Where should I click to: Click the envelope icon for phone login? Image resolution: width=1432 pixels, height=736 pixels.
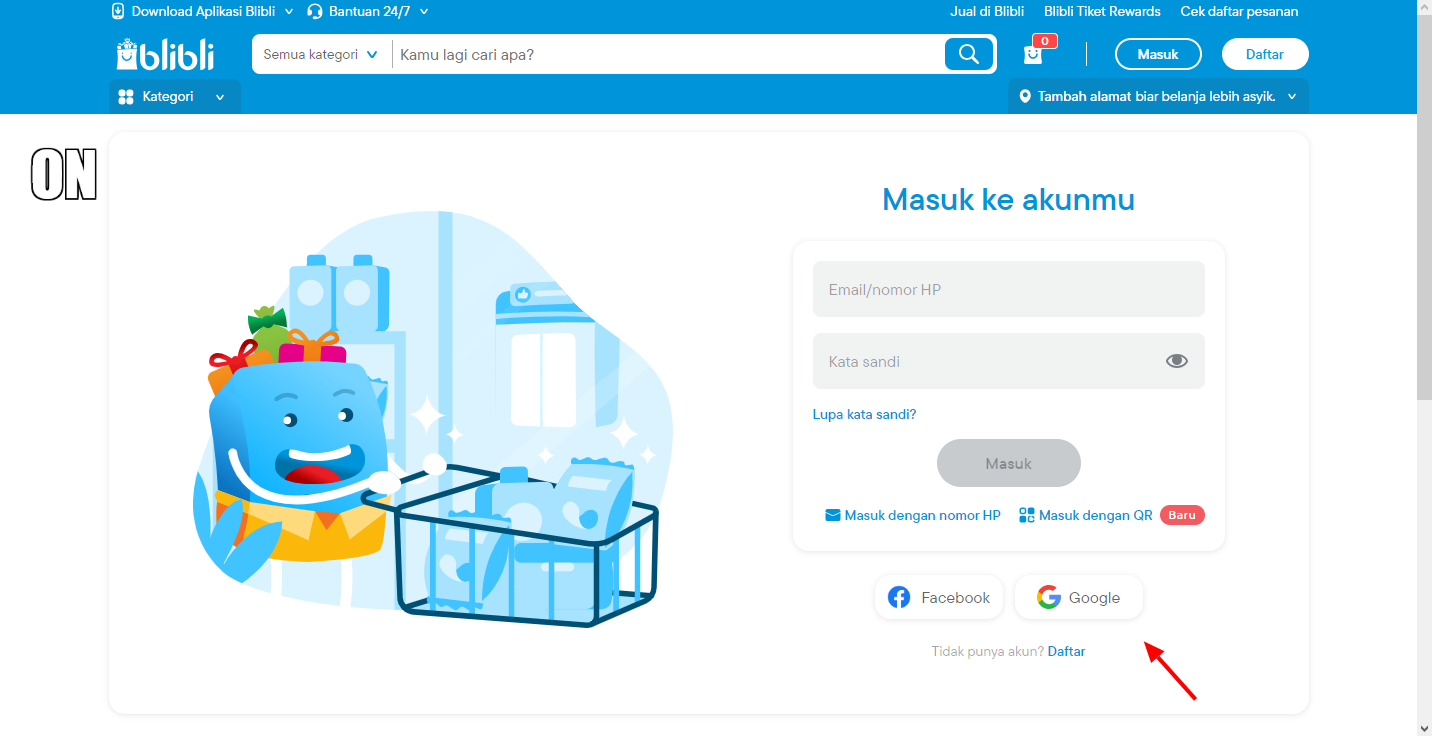[832, 516]
